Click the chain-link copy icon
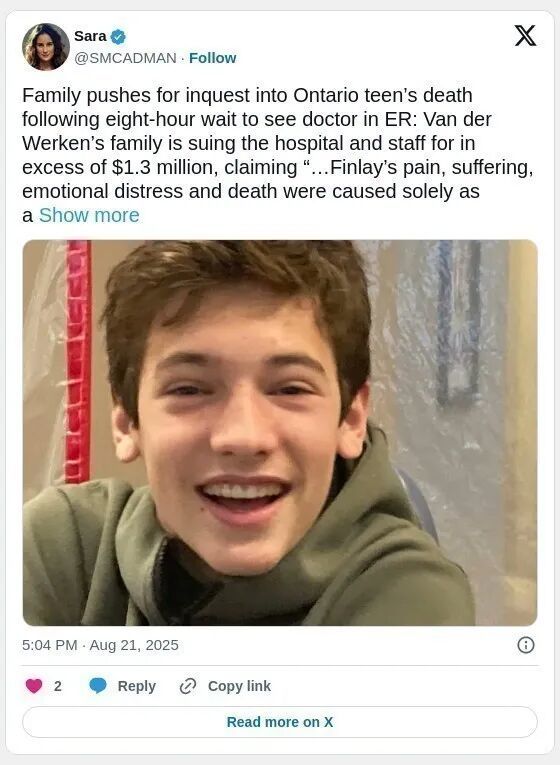560x765 pixels. coord(188,686)
